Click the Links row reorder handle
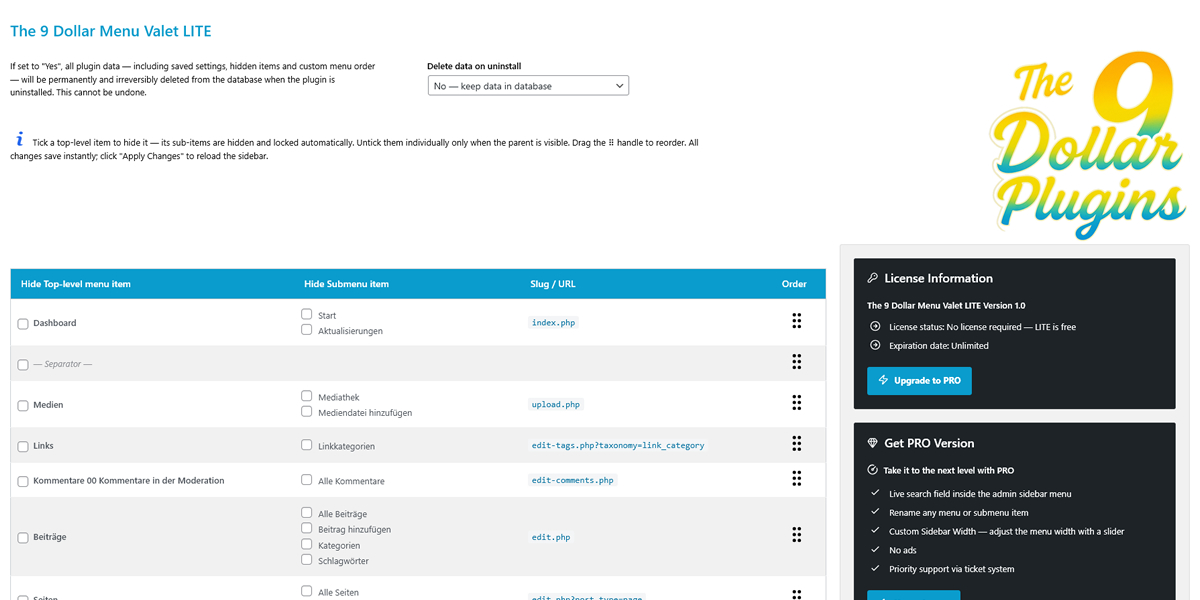The image size is (1200, 600). [x=796, y=444]
